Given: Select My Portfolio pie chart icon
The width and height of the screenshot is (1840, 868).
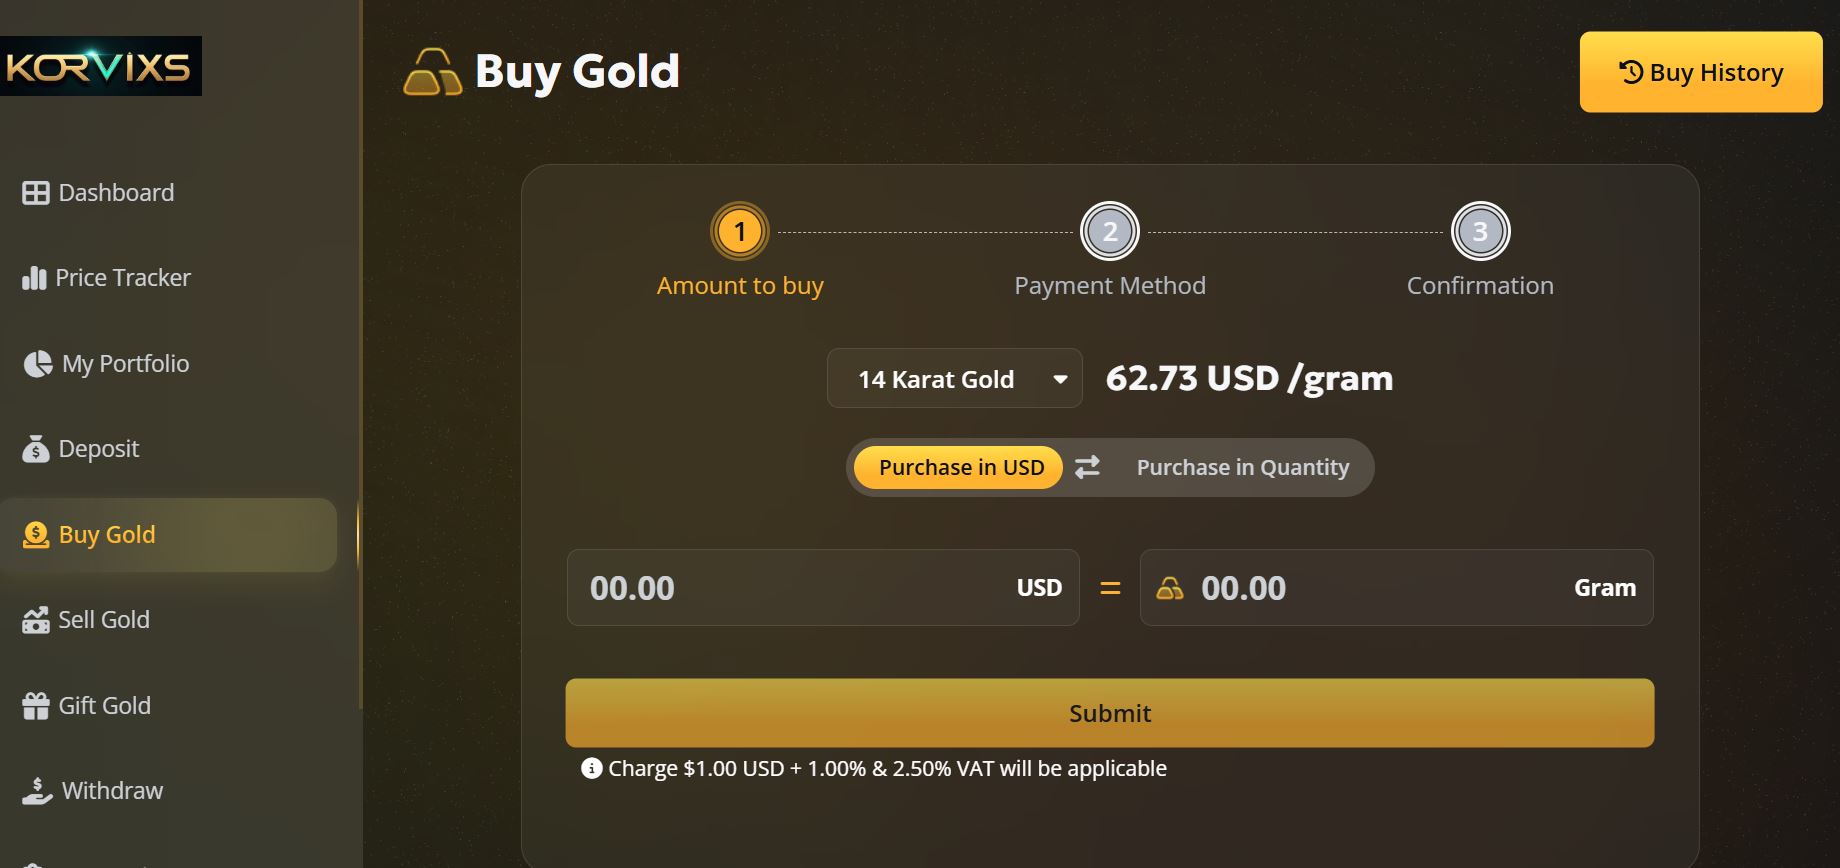Looking at the screenshot, I should point(38,364).
